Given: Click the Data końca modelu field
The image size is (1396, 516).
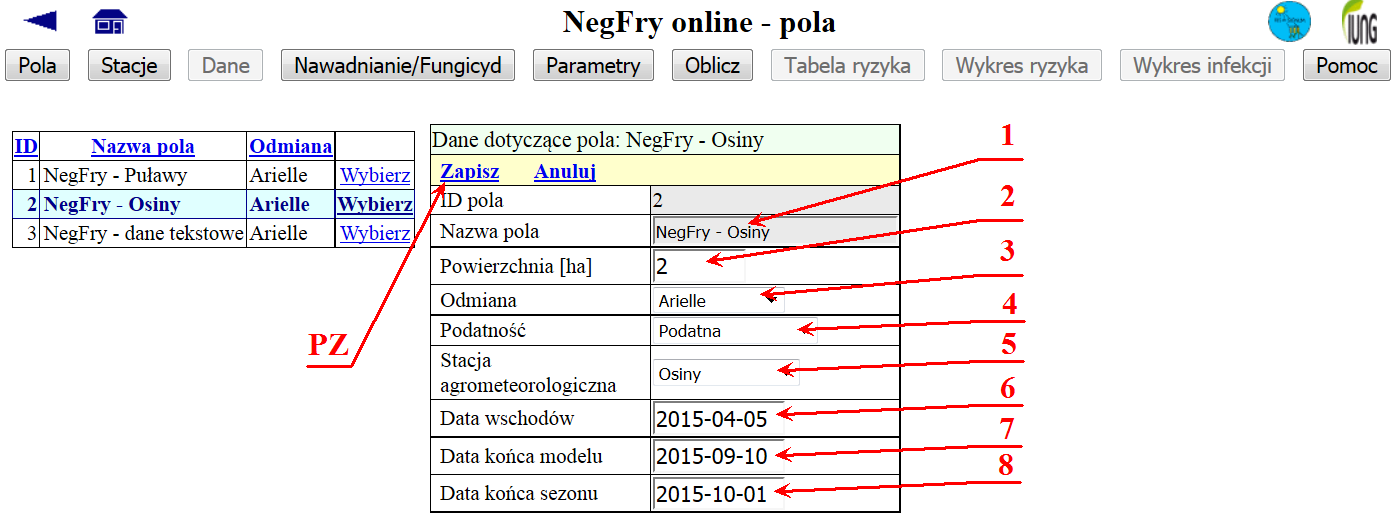Looking at the screenshot, I should click(x=718, y=457).
